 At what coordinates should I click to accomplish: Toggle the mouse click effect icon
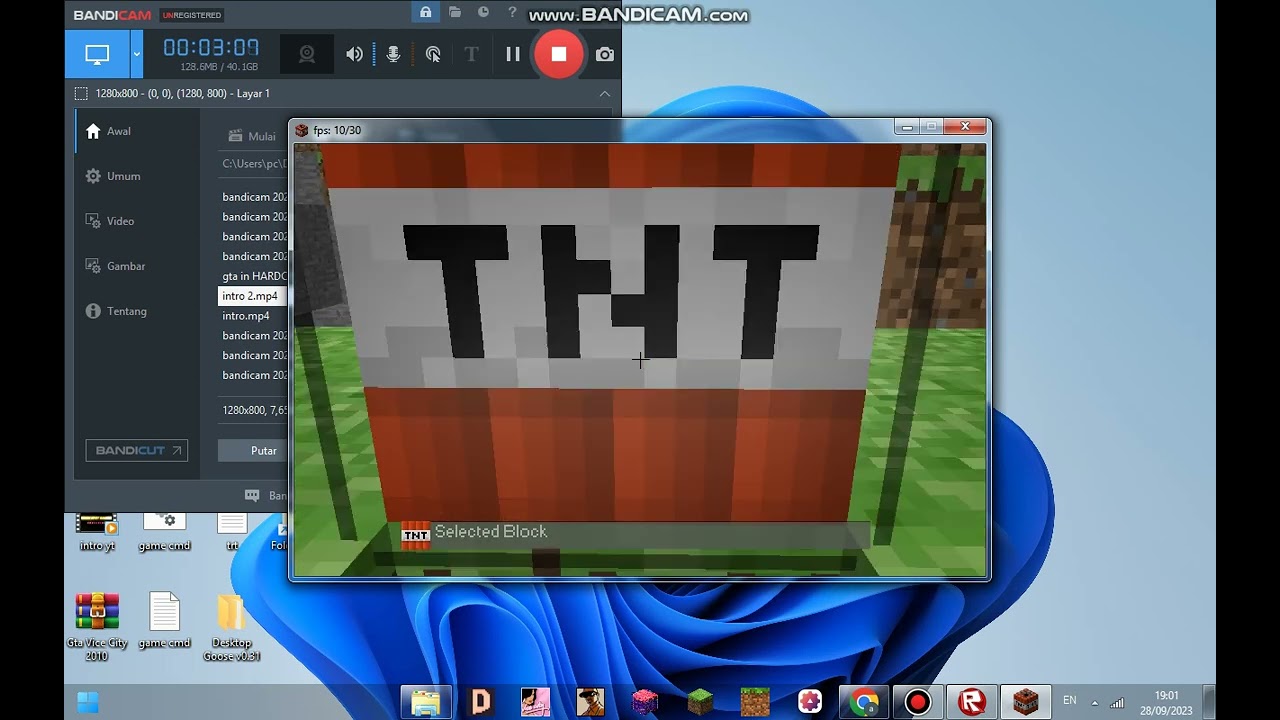[433, 54]
